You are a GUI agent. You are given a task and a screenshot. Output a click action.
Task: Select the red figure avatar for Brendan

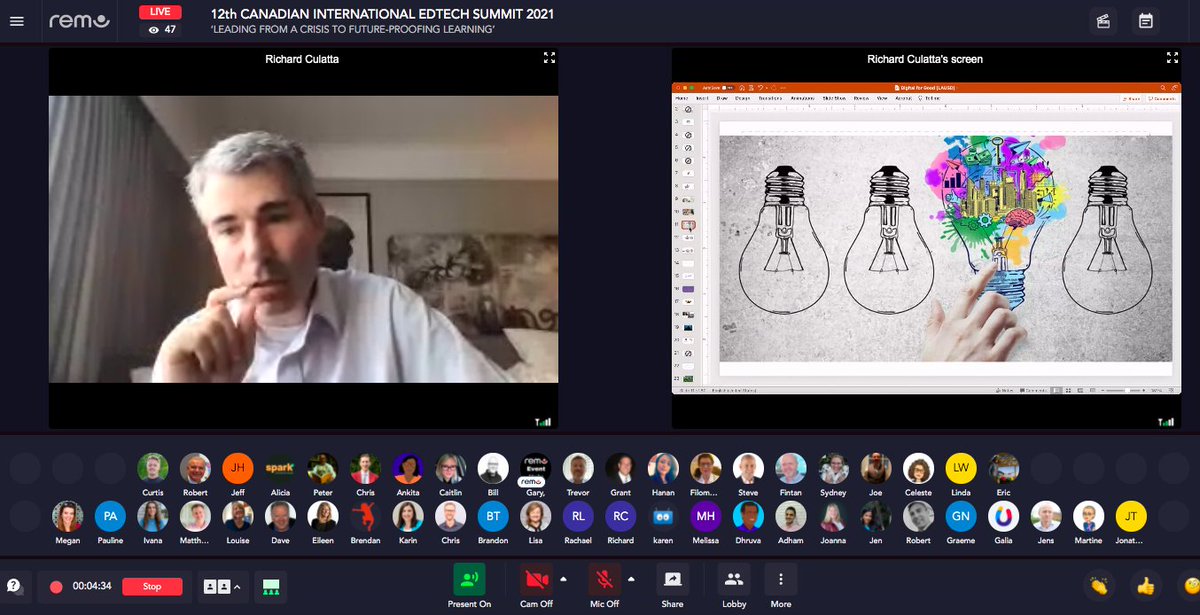pyautogui.click(x=365, y=516)
